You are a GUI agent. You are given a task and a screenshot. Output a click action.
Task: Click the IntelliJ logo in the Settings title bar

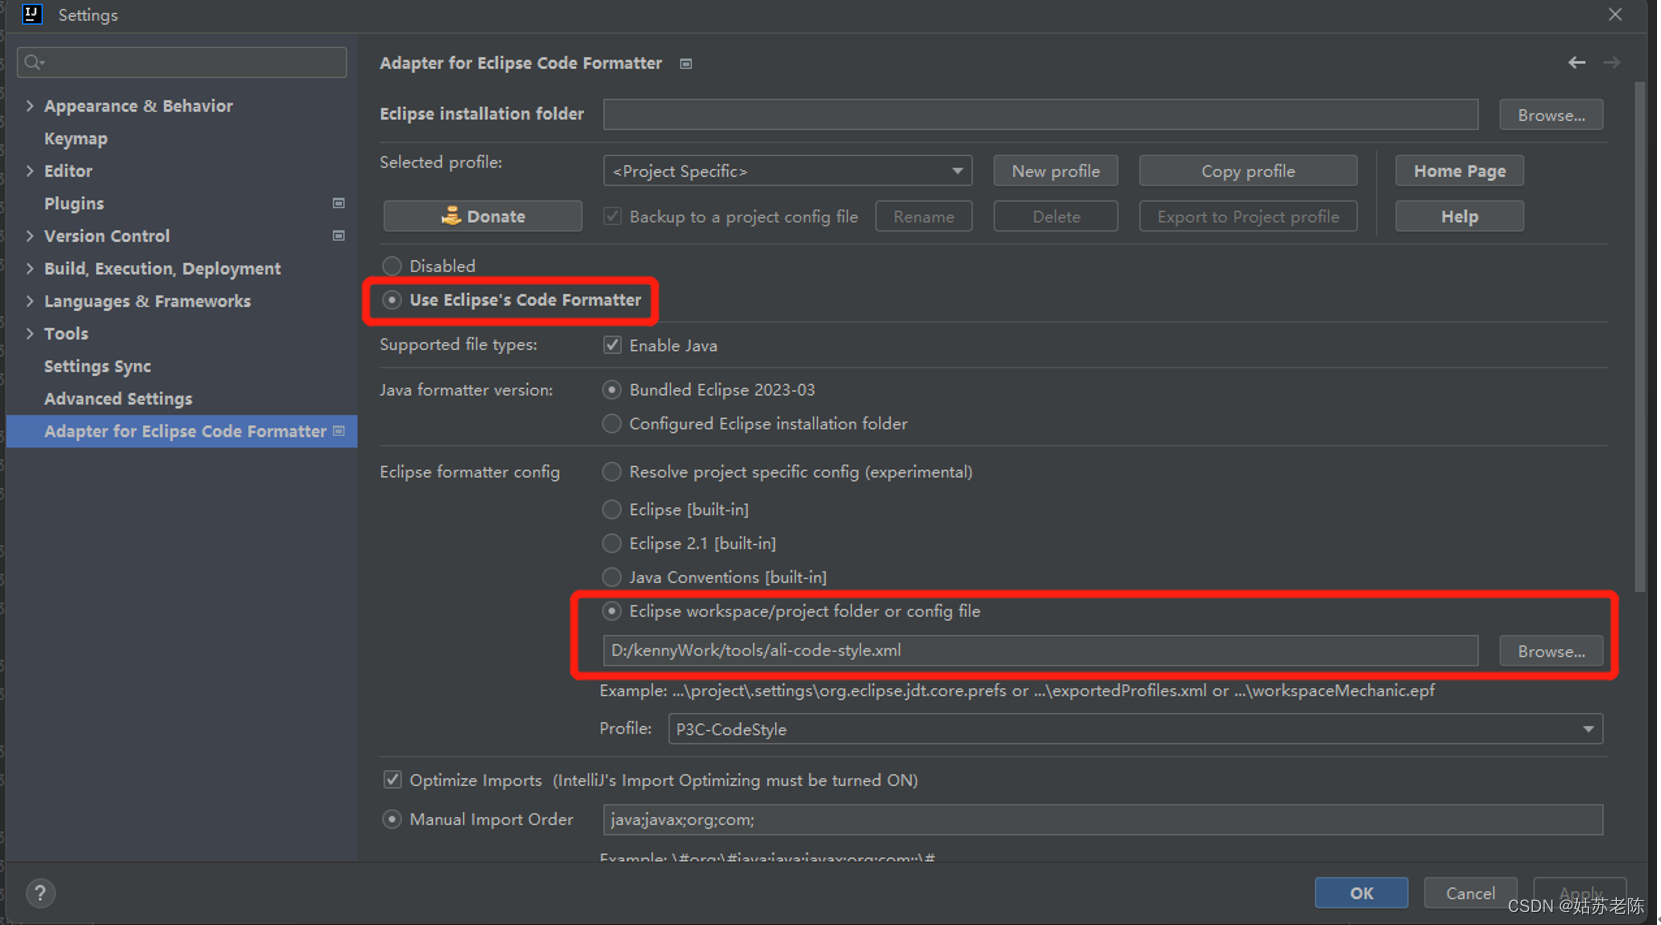coord(32,14)
